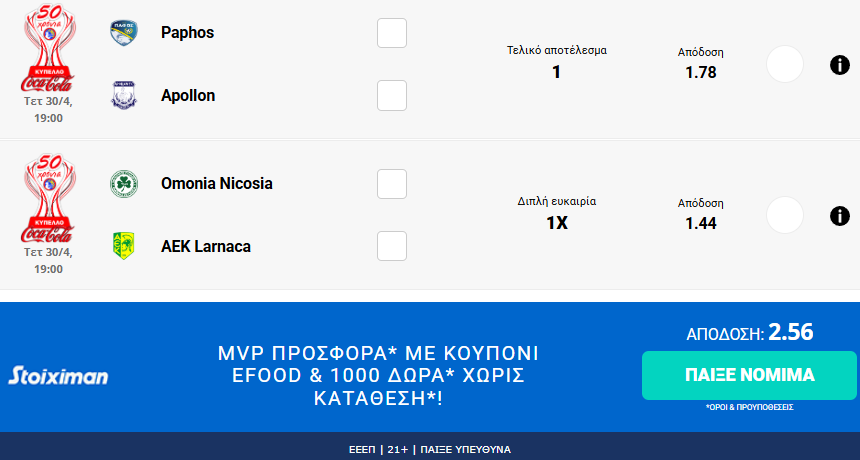Click the AEK Larnaca yellow crest

click(x=124, y=246)
